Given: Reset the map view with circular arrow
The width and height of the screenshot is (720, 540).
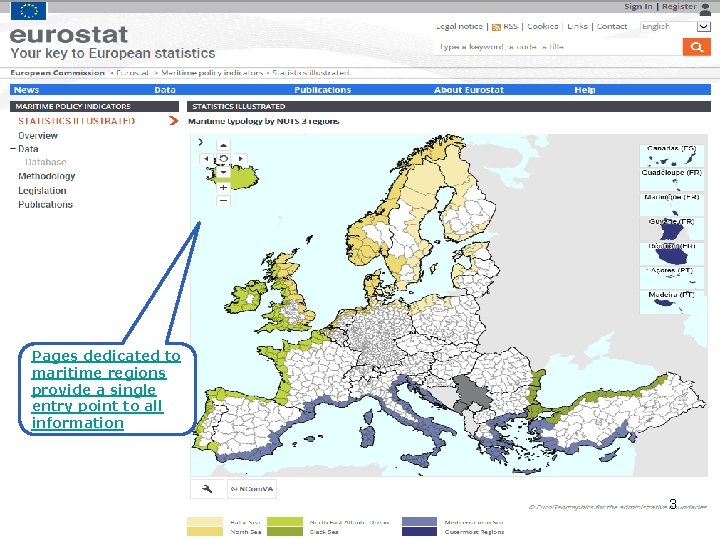Looking at the screenshot, I should click(223, 159).
